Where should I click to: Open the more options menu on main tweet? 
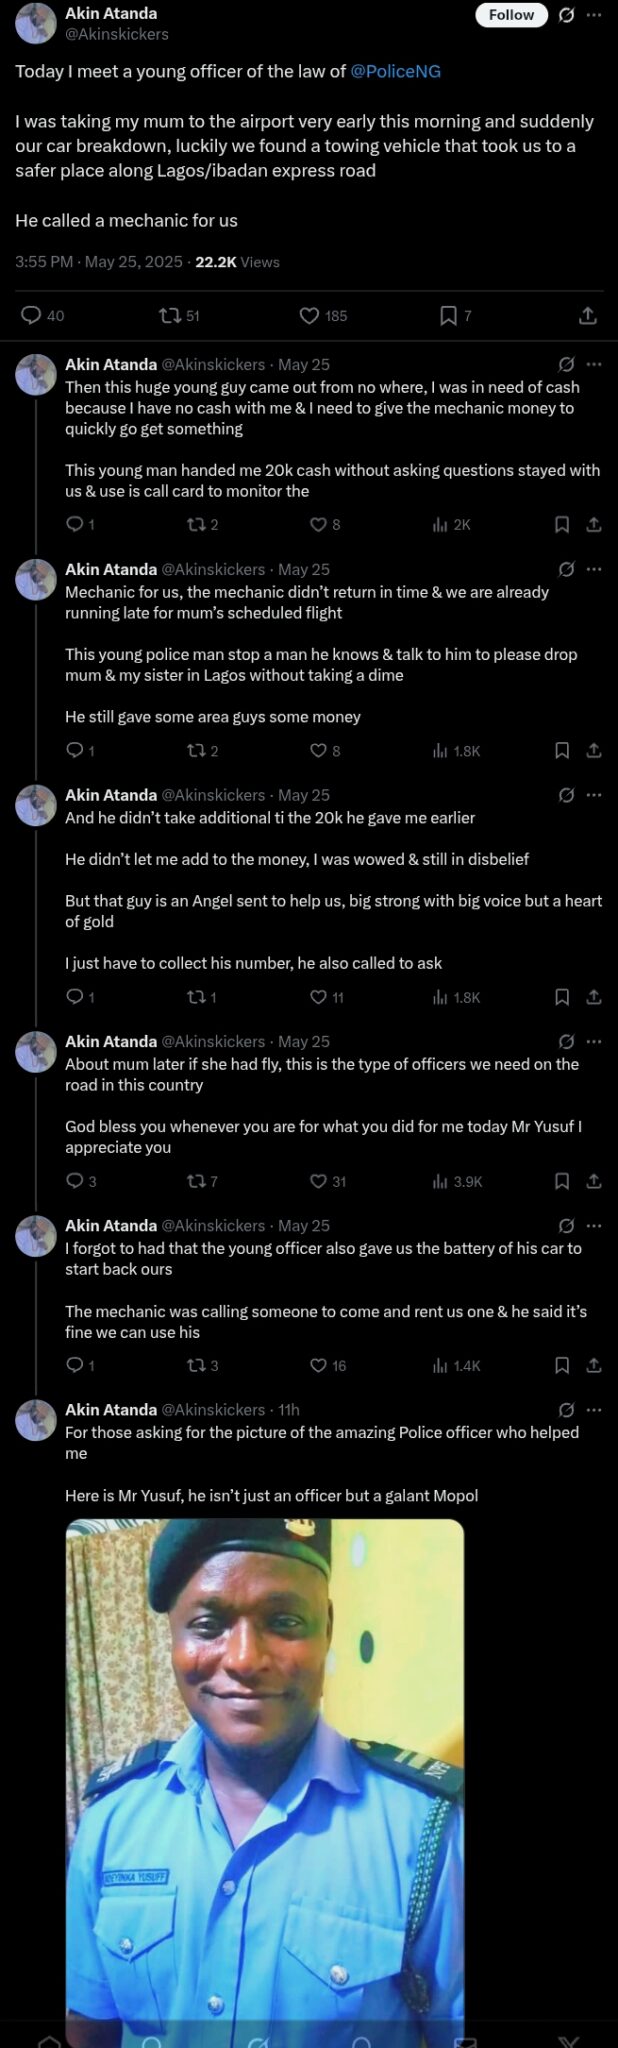pyautogui.click(x=595, y=15)
